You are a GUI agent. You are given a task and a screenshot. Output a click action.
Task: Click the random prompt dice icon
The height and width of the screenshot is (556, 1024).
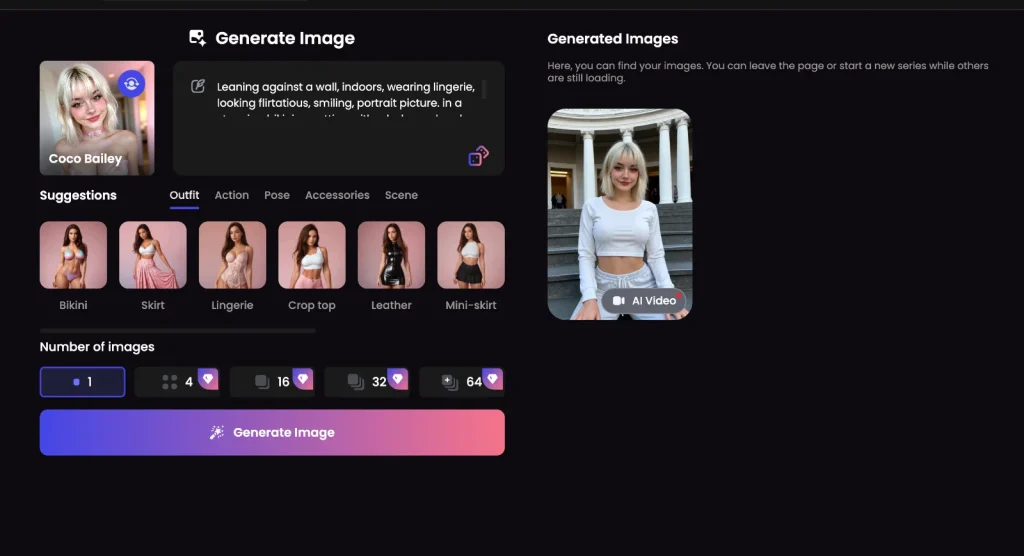click(479, 155)
